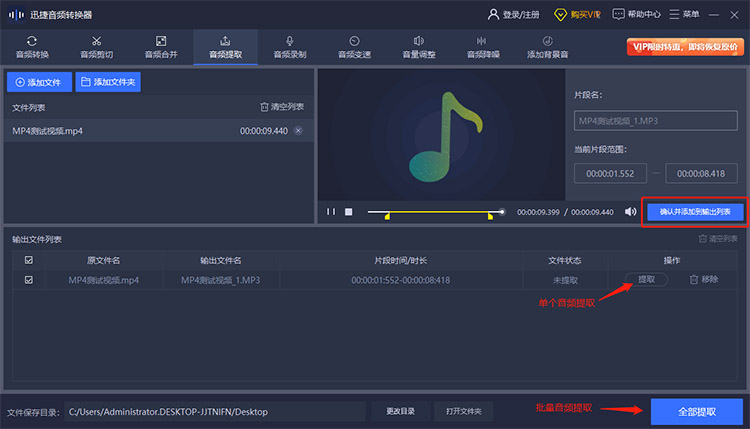Click 打开文件夹 open folder button
Screen dimensions: 750x429
pos(463,411)
